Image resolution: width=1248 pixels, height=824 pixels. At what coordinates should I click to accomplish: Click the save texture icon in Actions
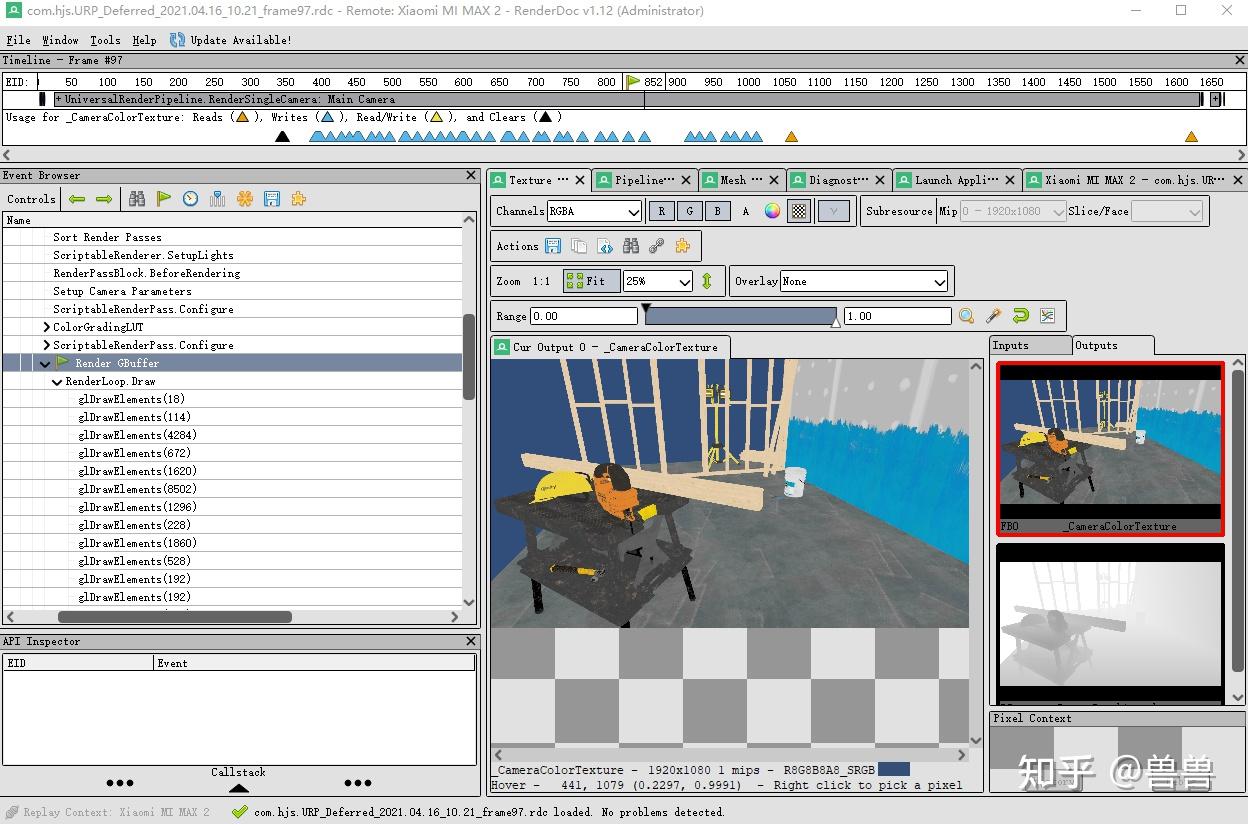tap(553, 246)
